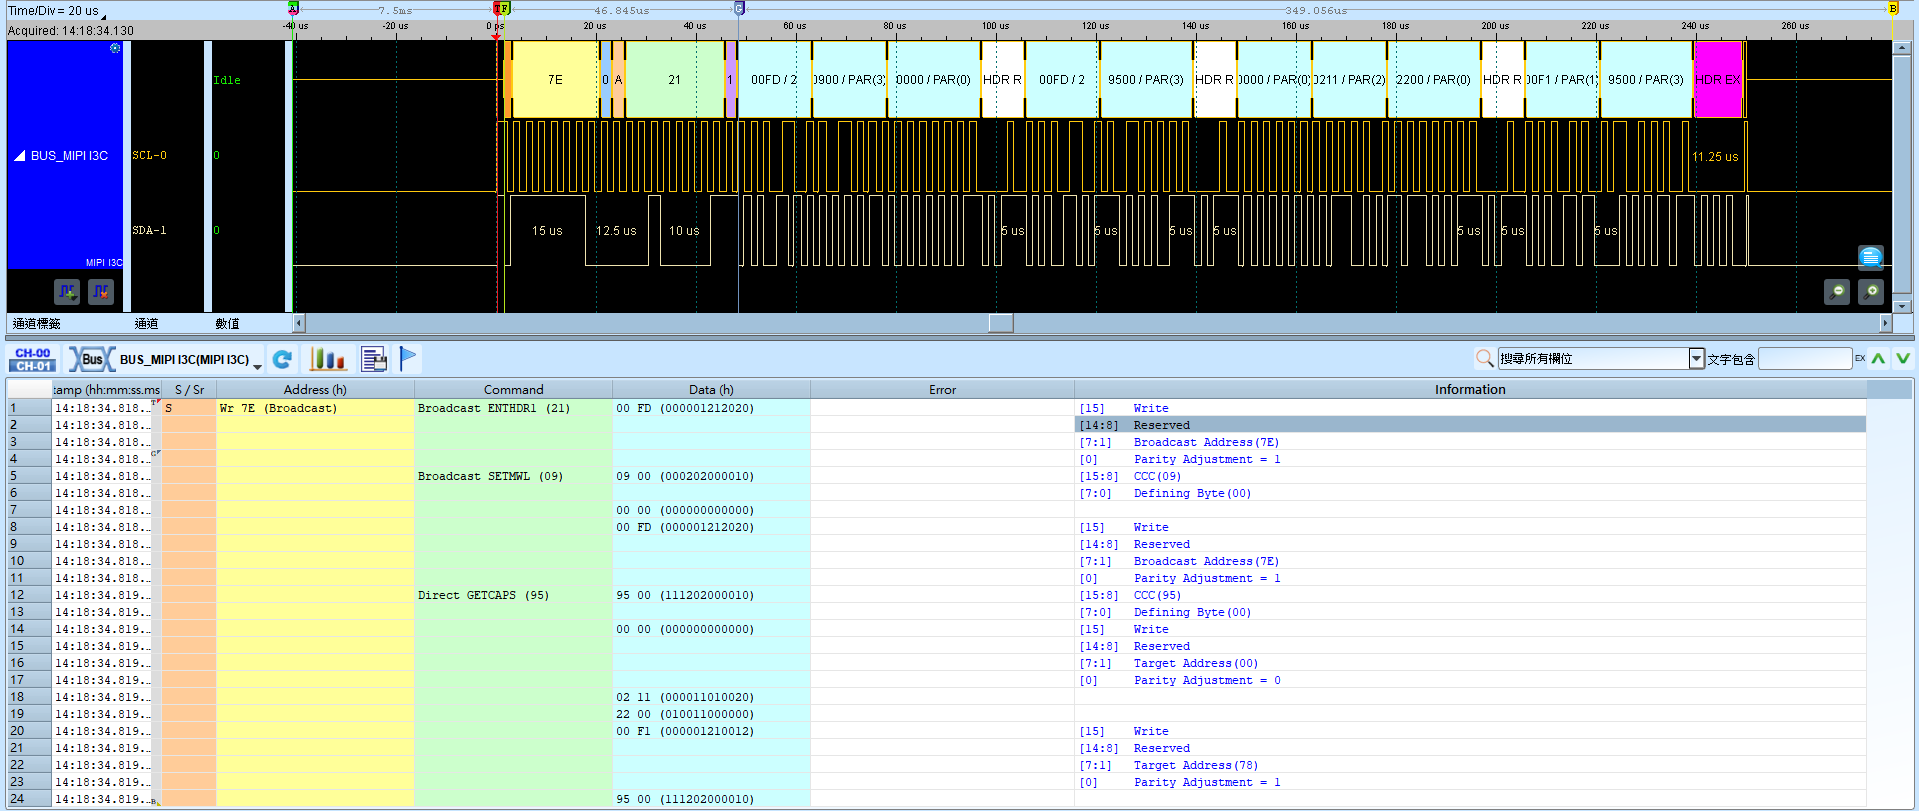The height and width of the screenshot is (811, 1919).
Task: Click the Idle bus state value
Action: [227, 80]
